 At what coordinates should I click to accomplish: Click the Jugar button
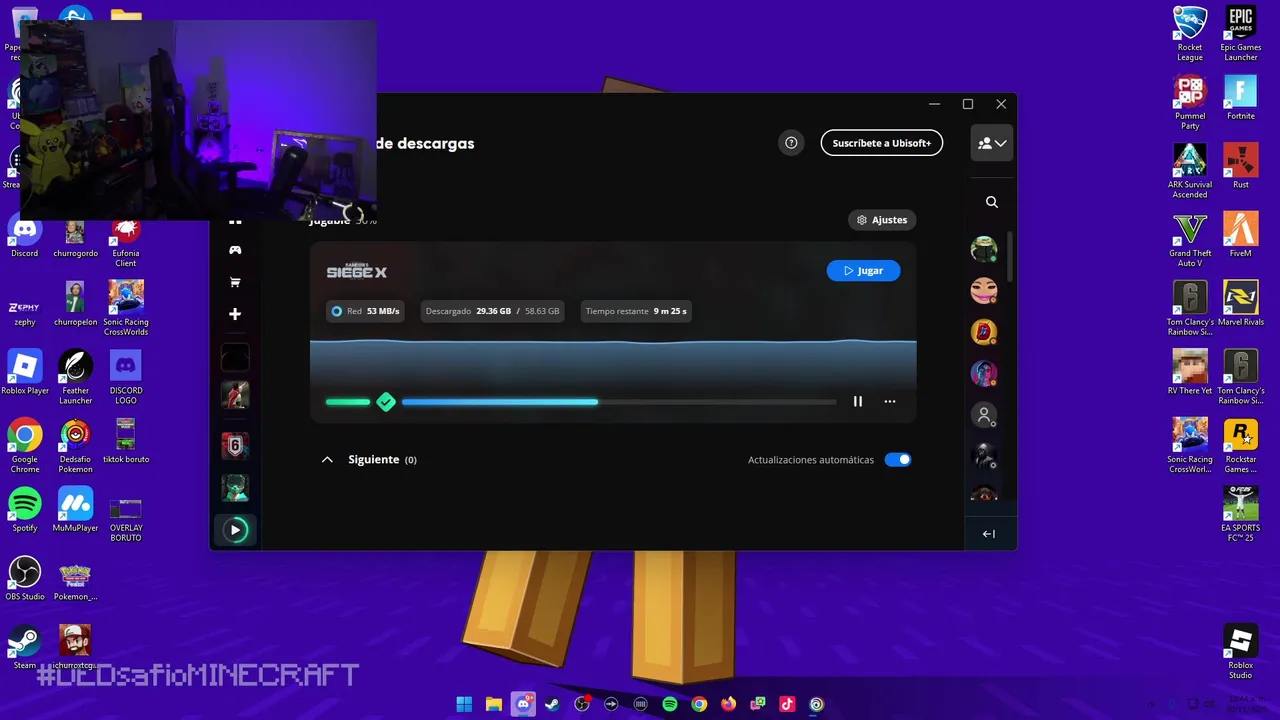[863, 271]
